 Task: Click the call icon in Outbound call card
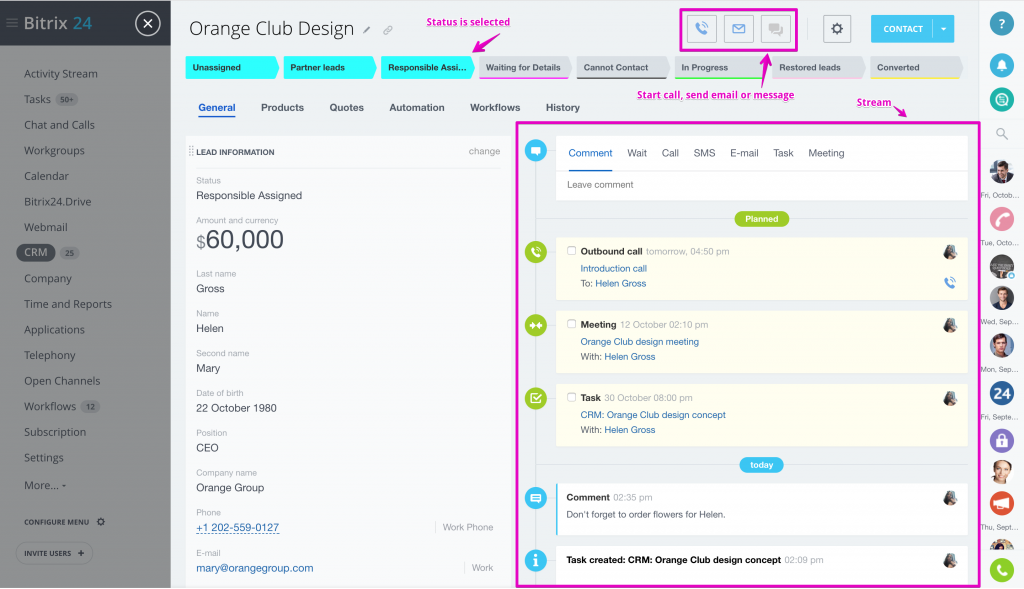click(950, 282)
